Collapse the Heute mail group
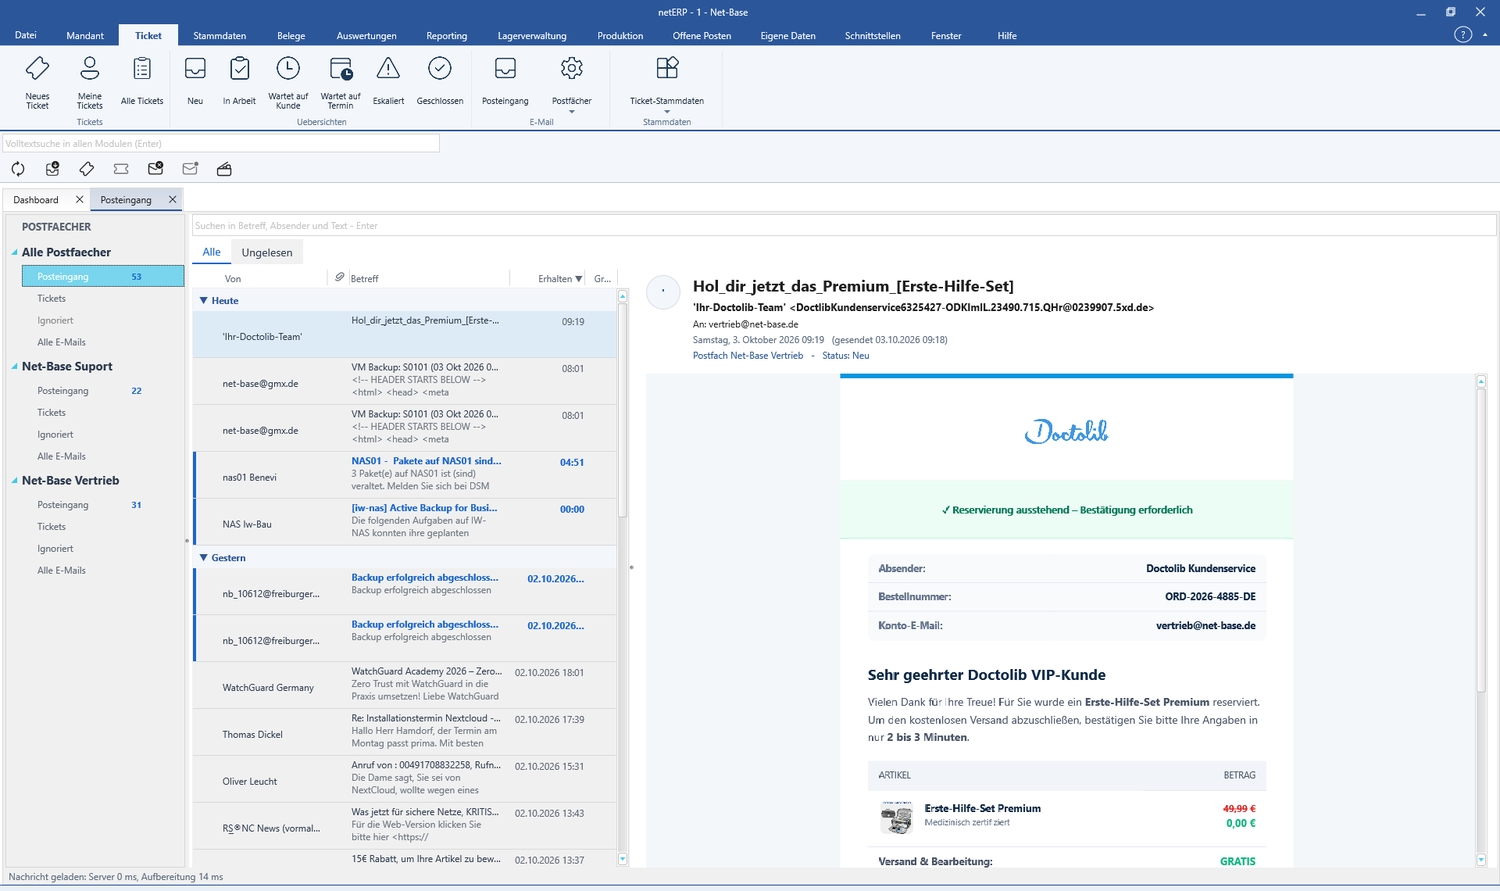Image resolution: width=1500 pixels, height=891 pixels. point(204,301)
